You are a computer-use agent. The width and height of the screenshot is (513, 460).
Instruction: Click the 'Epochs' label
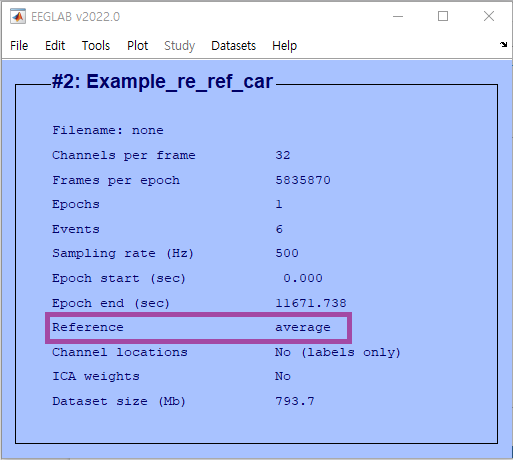(76, 204)
